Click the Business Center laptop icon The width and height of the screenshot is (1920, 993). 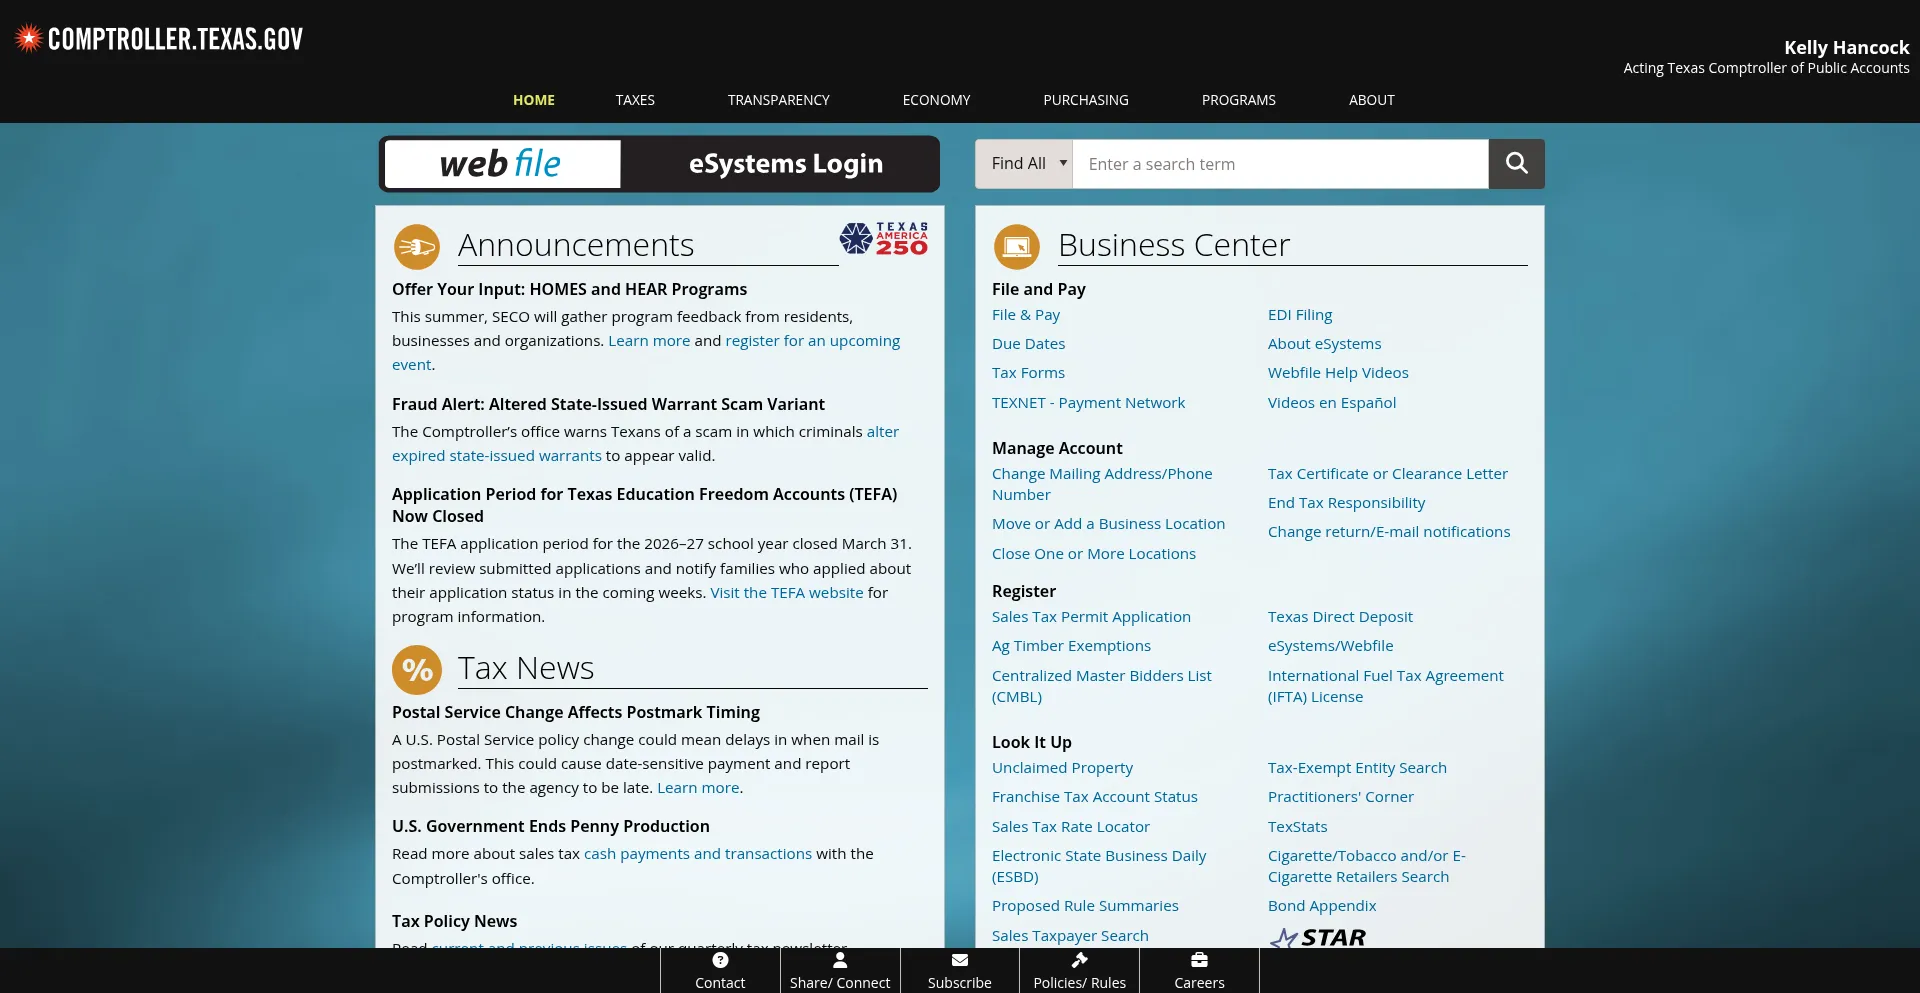1016,247
